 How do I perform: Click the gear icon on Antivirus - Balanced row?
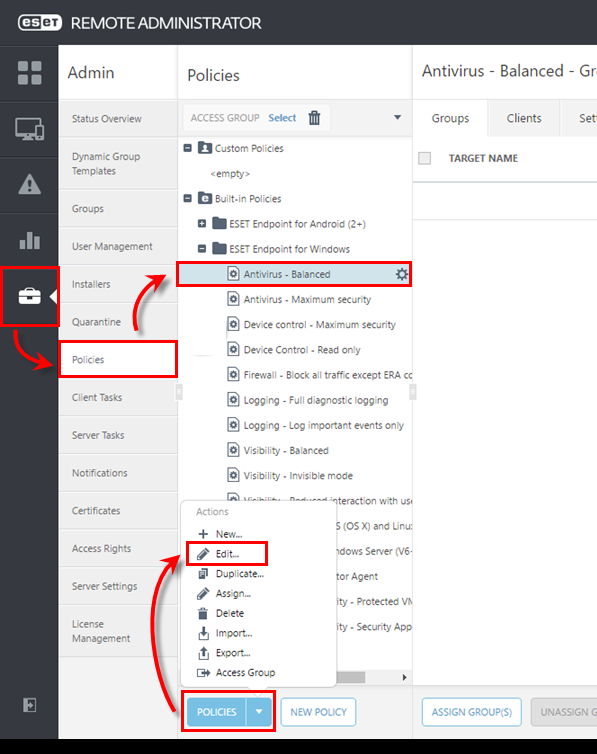[401, 274]
